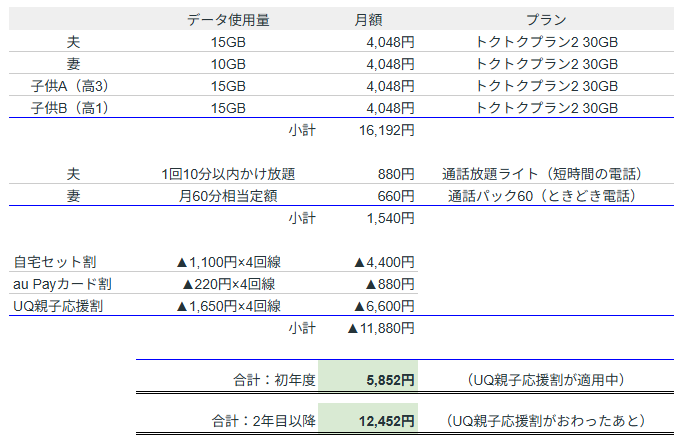Image resolution: width=679 pixels, height=439 pixels.
Task: Select the ▲1,650円×4回線 cell
Action: (228, 306)
